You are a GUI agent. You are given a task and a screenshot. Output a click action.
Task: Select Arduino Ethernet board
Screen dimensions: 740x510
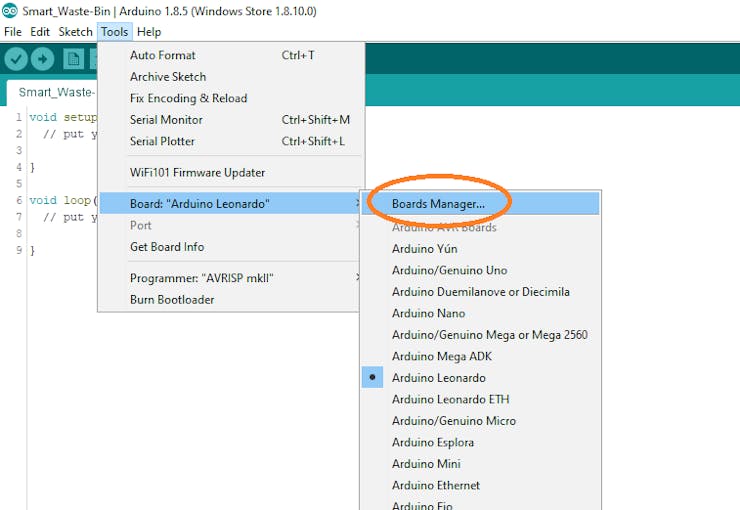pyautogui.click(x=480, y=485)
